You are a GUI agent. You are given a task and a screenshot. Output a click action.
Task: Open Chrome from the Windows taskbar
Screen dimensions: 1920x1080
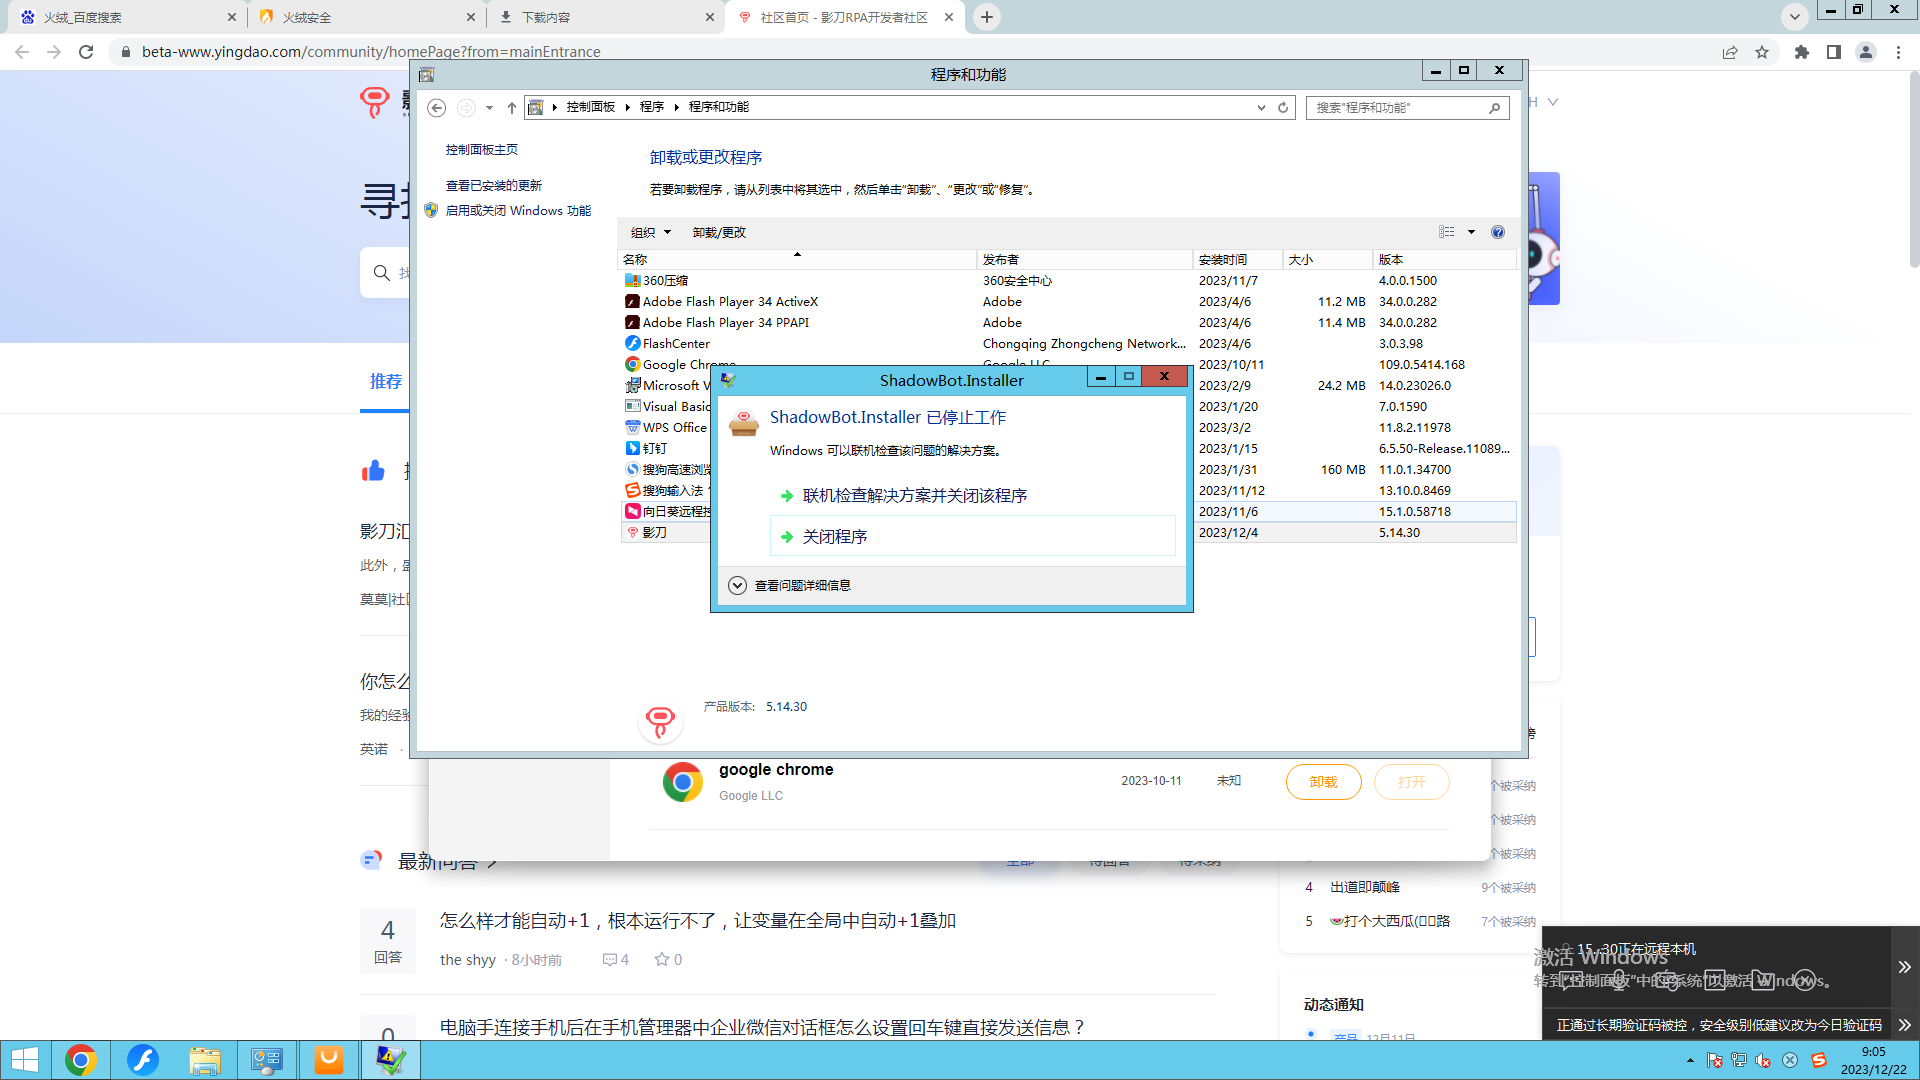(80, 1060)
